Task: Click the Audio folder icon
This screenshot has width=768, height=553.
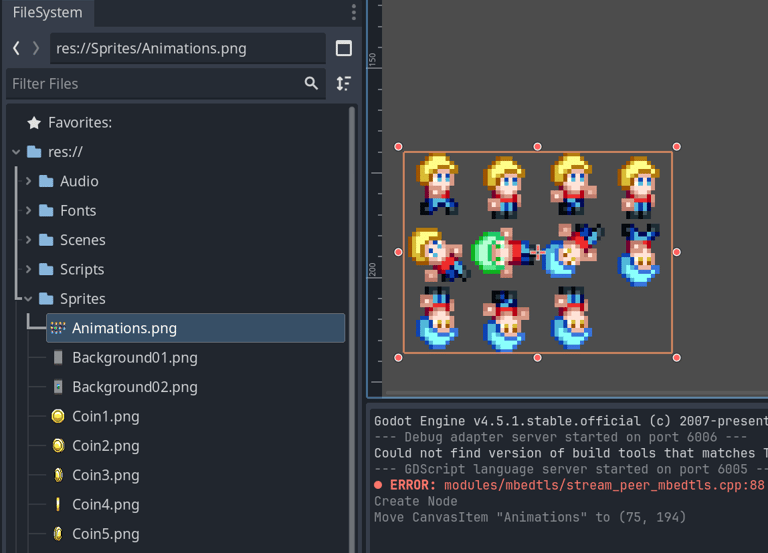Action: tap(46, 181)
